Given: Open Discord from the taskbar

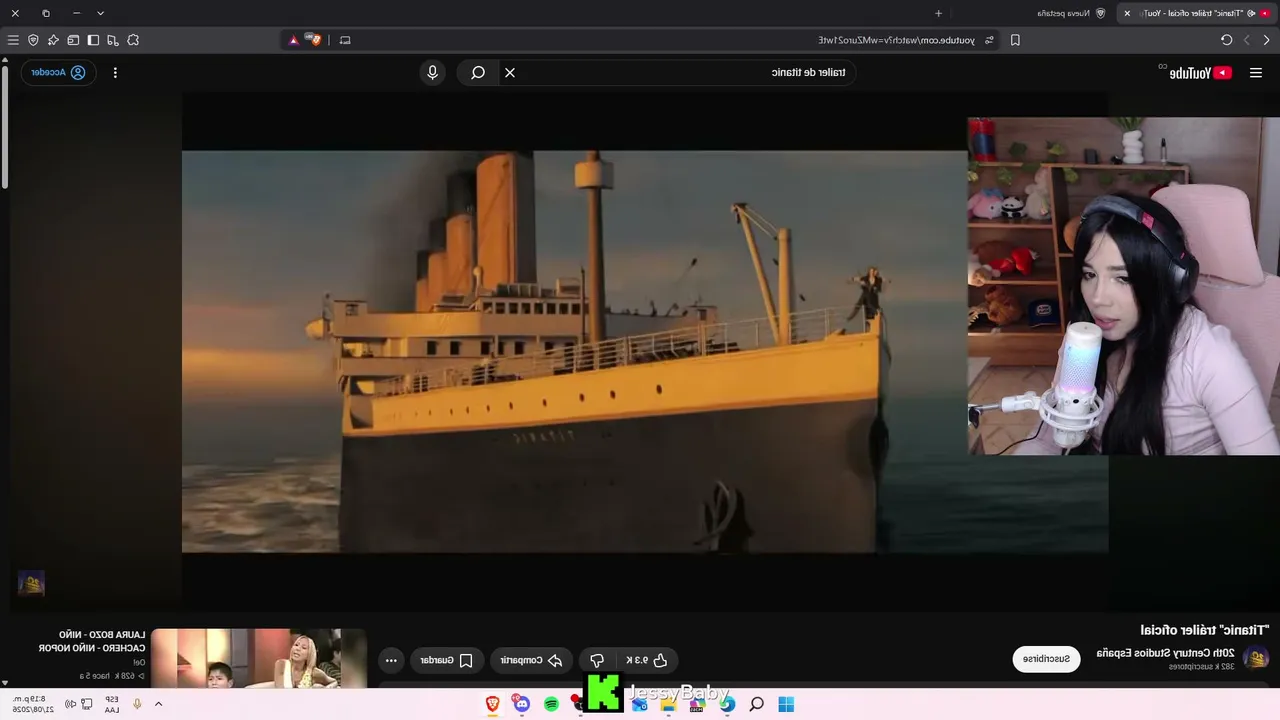Looking at the screenshot, I should click(x=522, y=704).
